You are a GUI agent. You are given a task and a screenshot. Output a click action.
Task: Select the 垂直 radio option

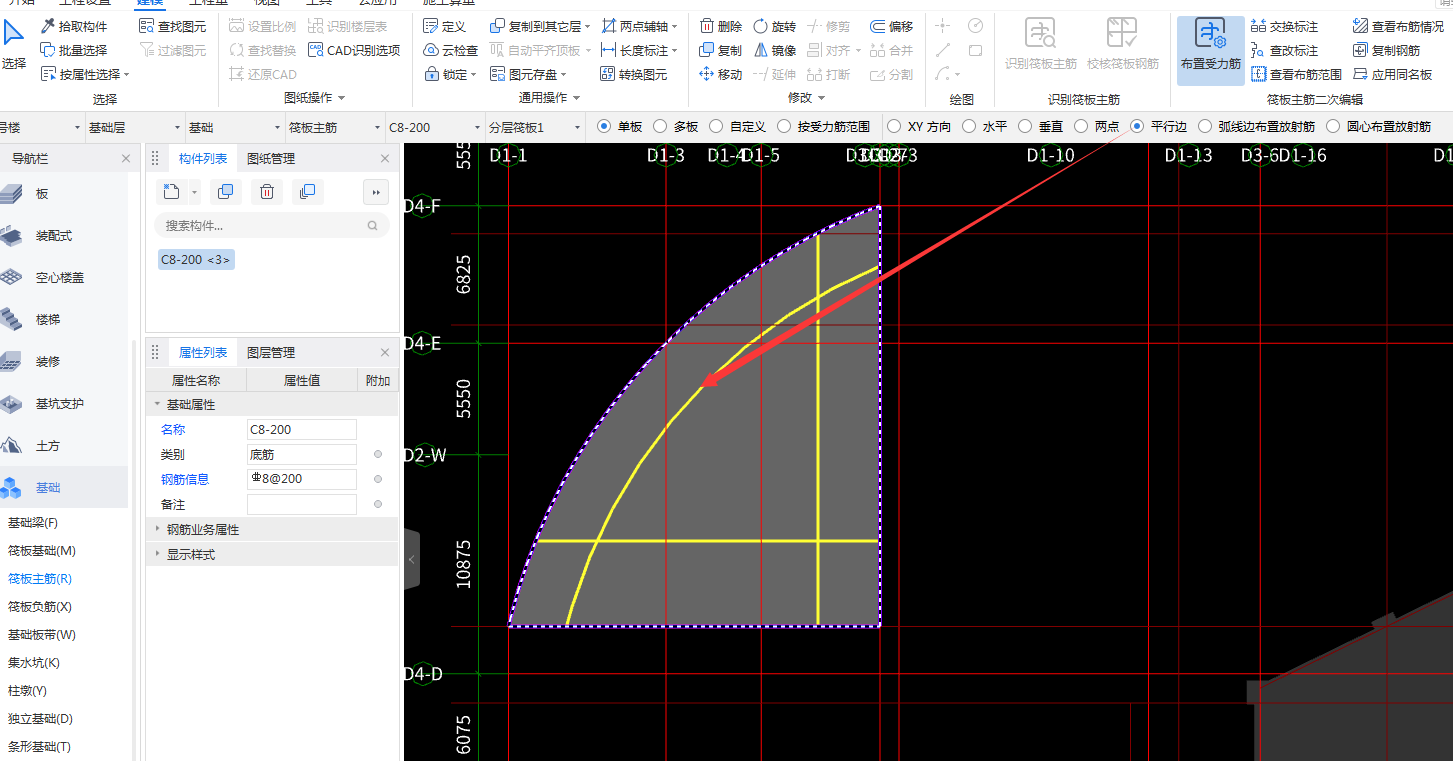pos(1040,126)
